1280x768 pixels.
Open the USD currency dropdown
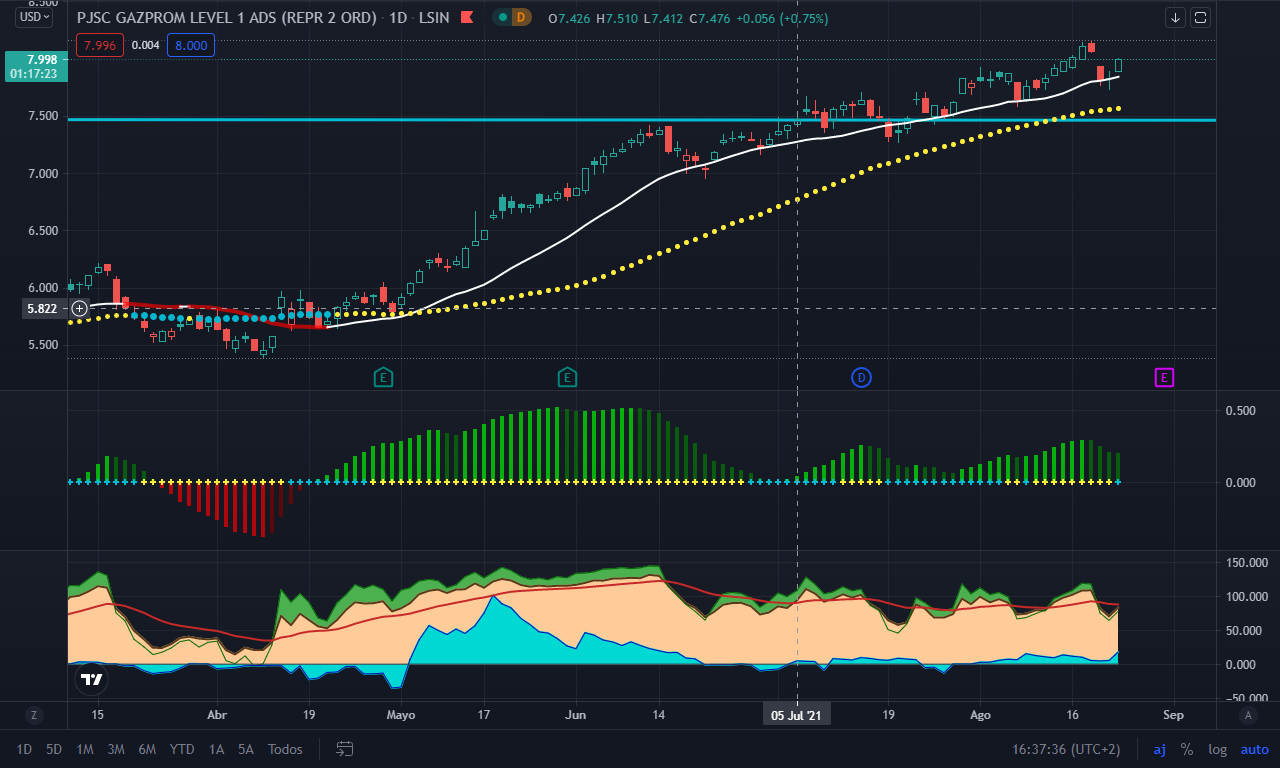(33, 16)
